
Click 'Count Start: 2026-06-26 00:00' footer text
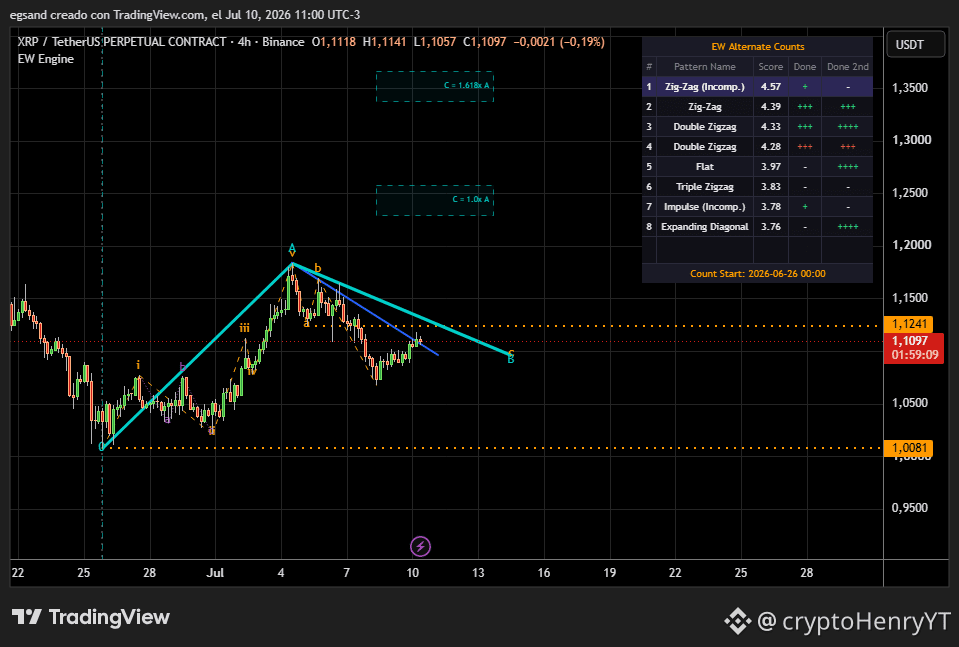pyautogui.click(x=758, y=273)
